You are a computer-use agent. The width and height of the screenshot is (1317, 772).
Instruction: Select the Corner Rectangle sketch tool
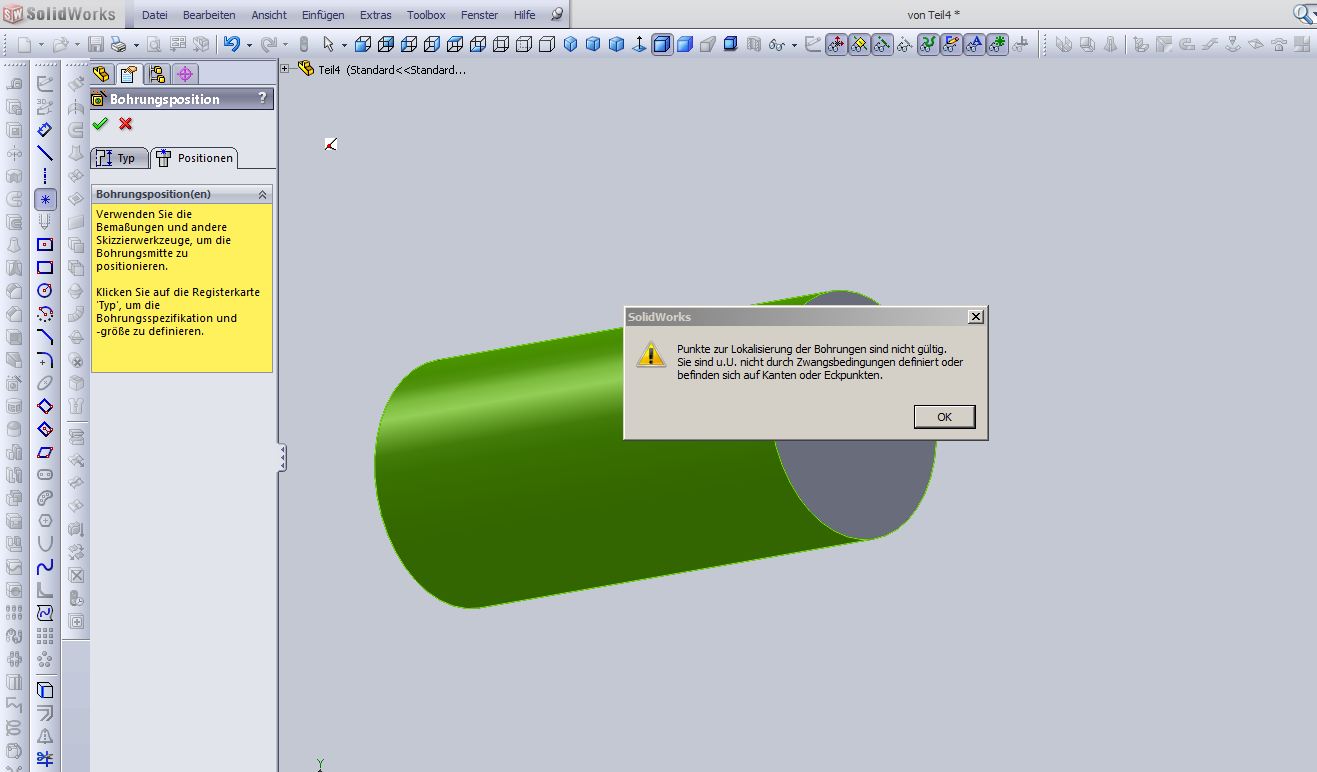[45, 268]
